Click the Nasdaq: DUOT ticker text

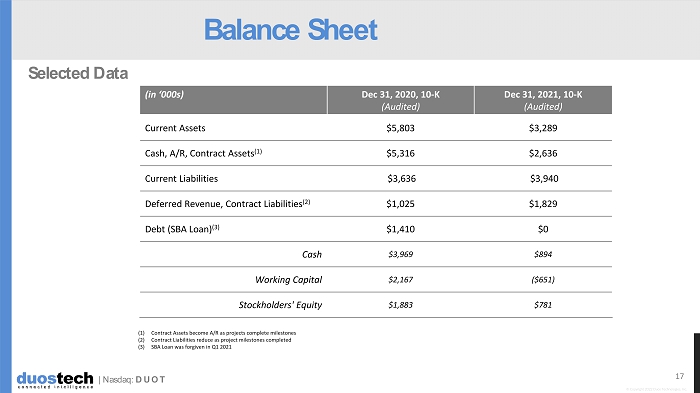(x=134, y=380)
